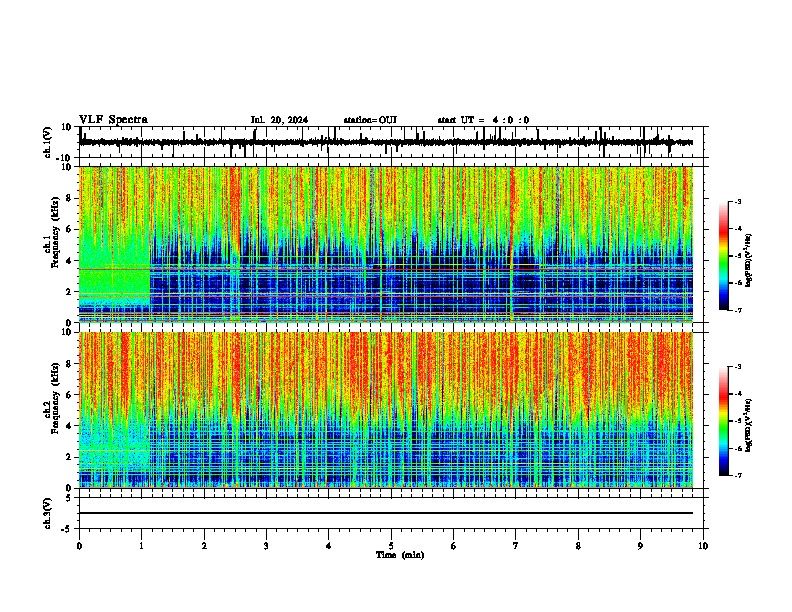Click the ch.2 frequency tick "6"
Screen dimensions: 792x612
coord(69,395)
